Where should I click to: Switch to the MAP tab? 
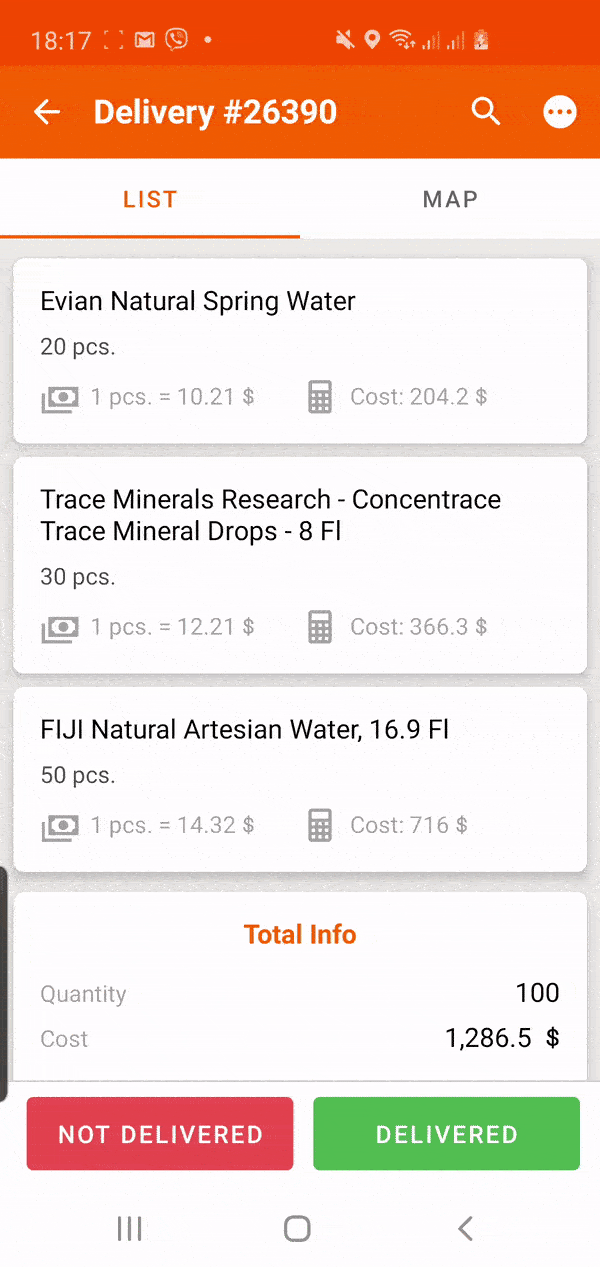coord(450,199)
